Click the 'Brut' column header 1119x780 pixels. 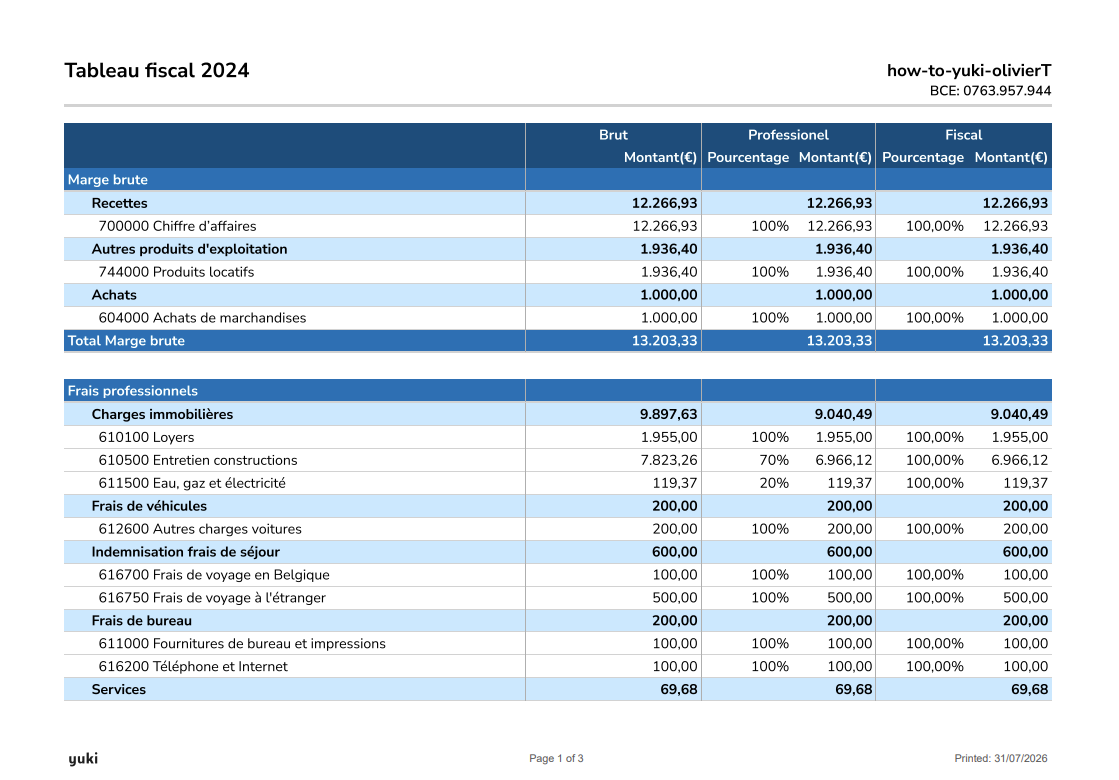(613, 135)
